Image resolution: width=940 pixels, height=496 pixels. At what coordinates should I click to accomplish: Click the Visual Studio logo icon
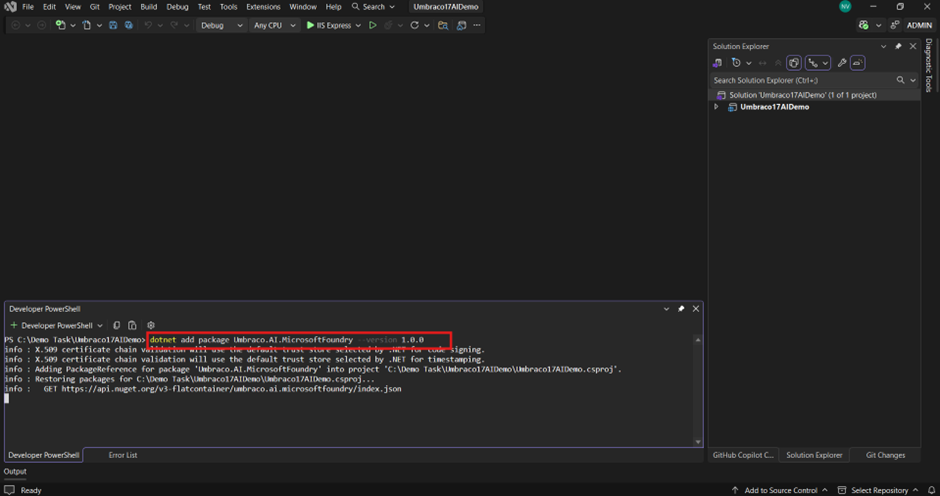(10, 7)
